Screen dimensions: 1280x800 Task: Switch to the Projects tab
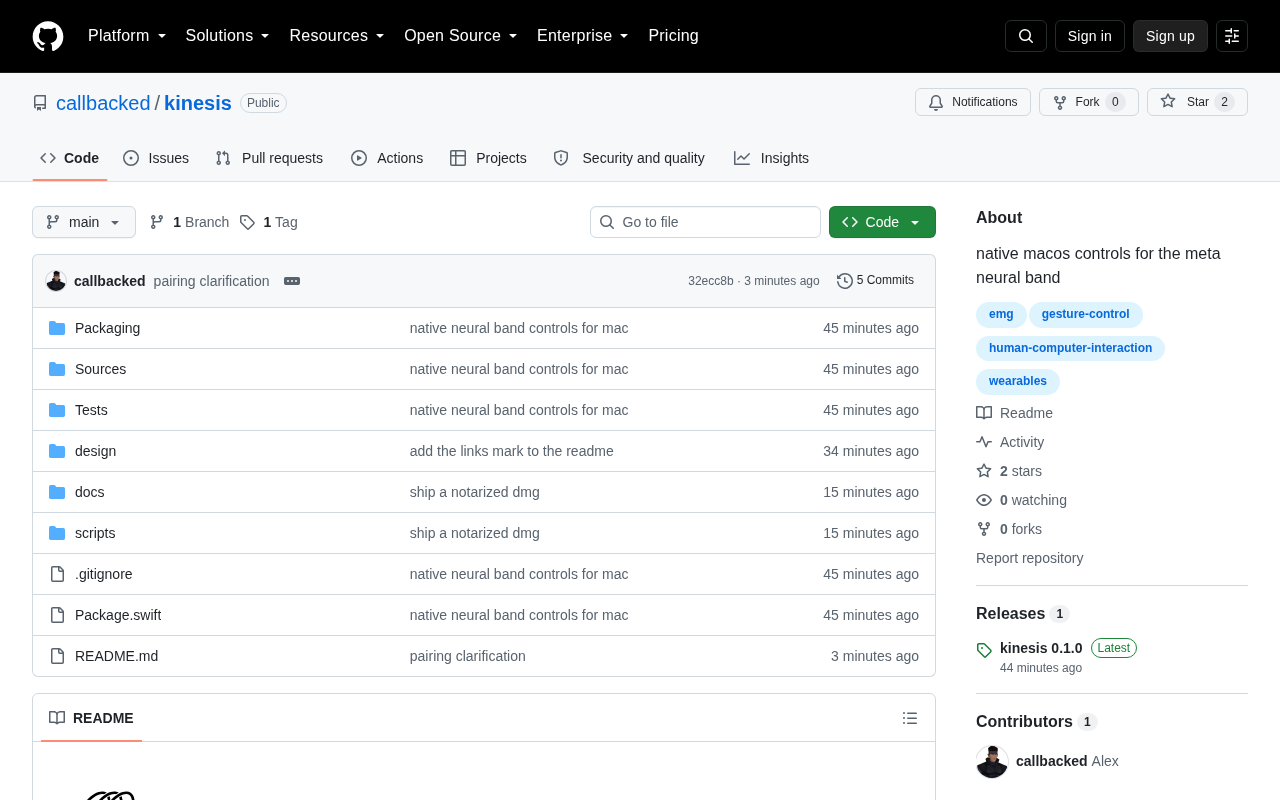(488, 158)
